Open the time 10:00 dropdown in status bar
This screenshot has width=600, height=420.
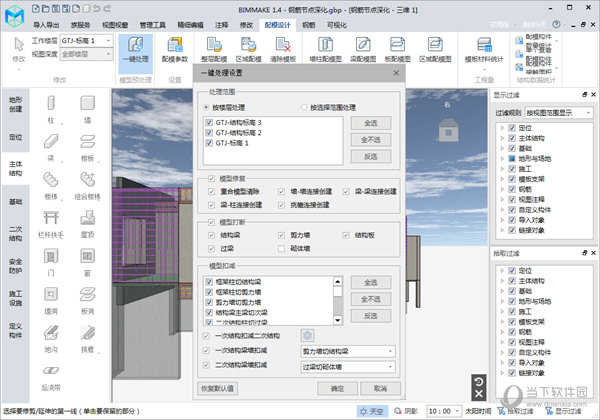tap(444, 411)
